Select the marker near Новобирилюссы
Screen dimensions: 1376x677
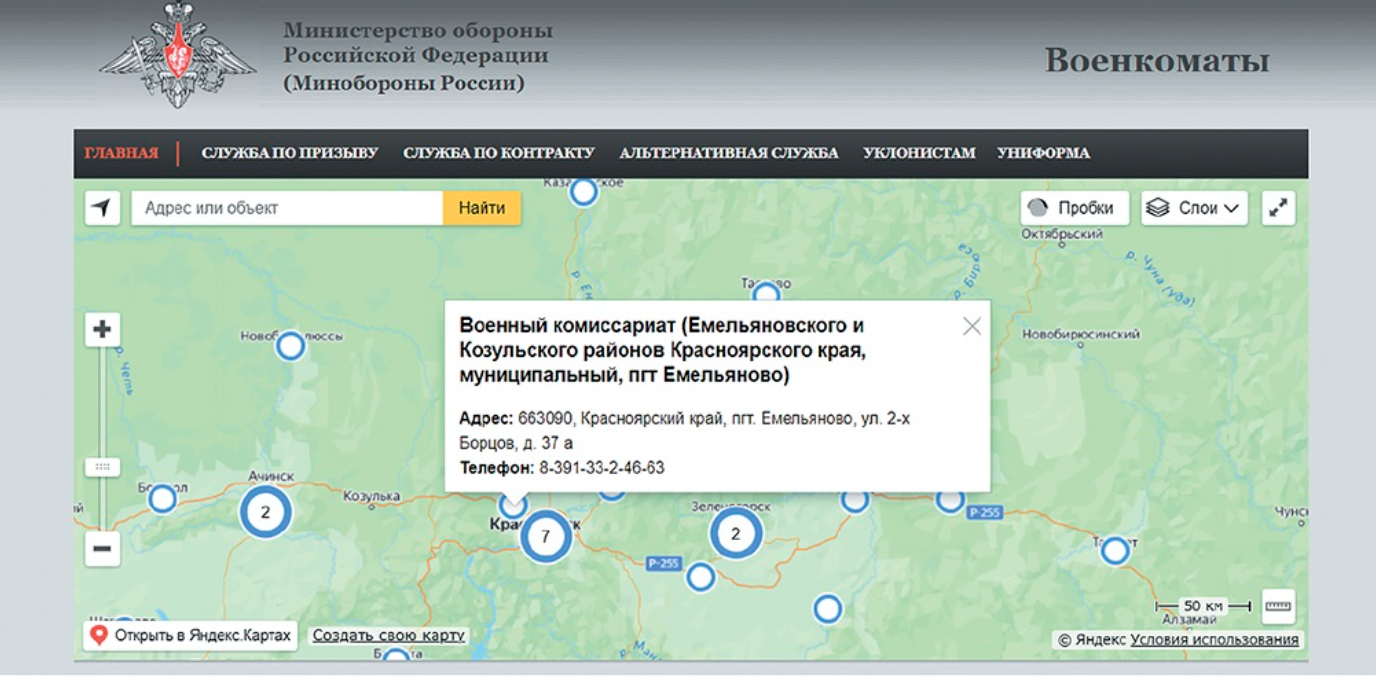tap(290, 346)
